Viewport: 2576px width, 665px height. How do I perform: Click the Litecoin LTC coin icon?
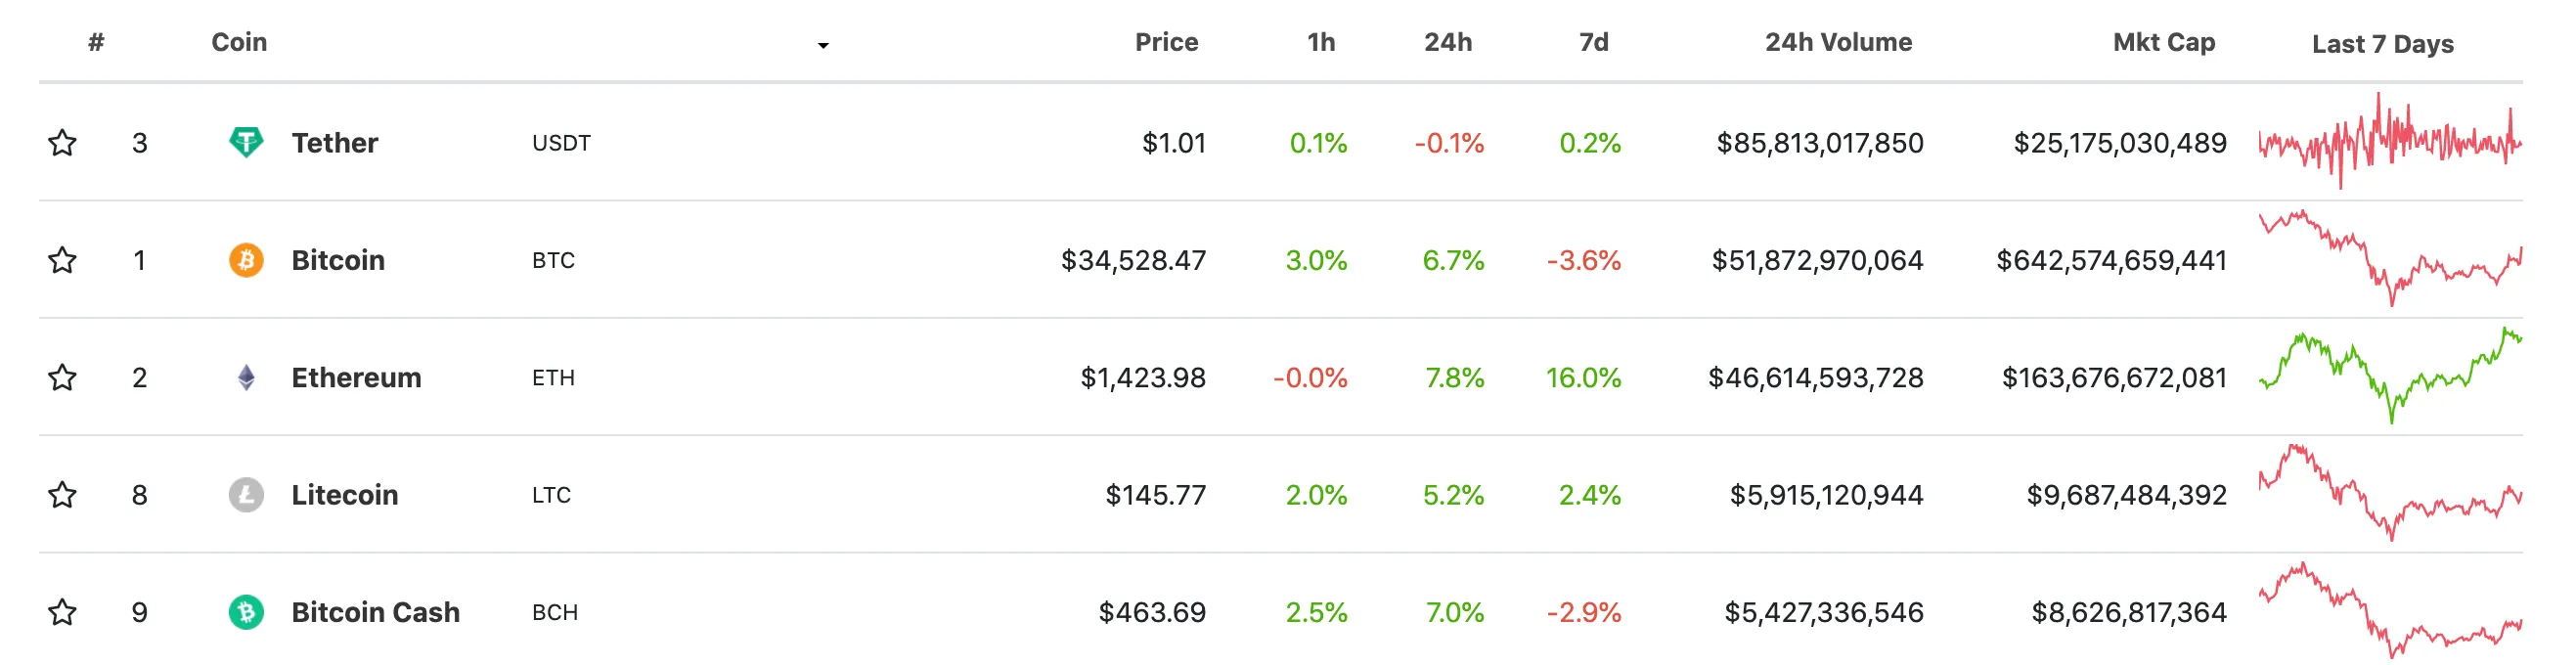coord(245,494)
